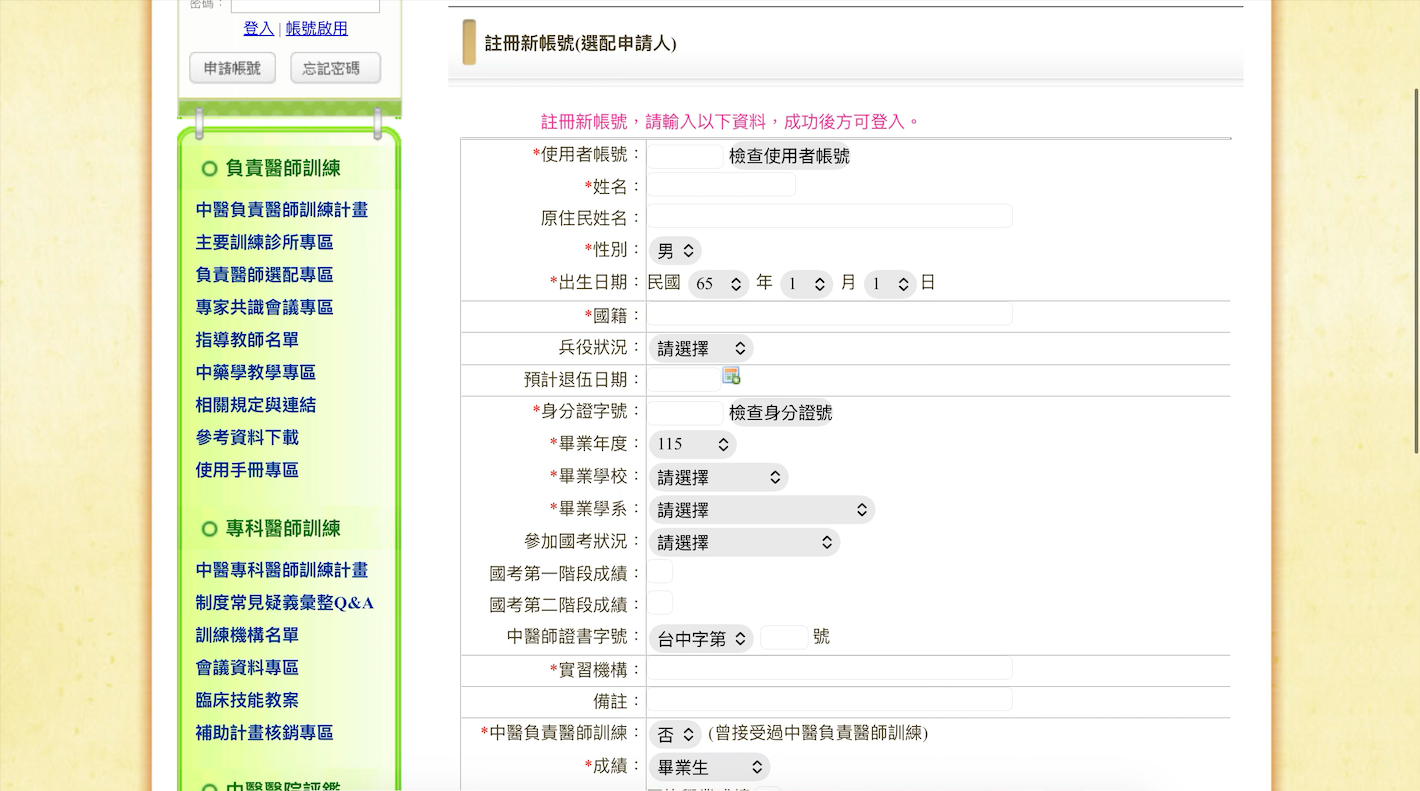The width and height of the screenshot is (1420, 791).
Task: Open 中醫負責醫師訓練計畫 in the sidebar
Action: pos(282,210)
